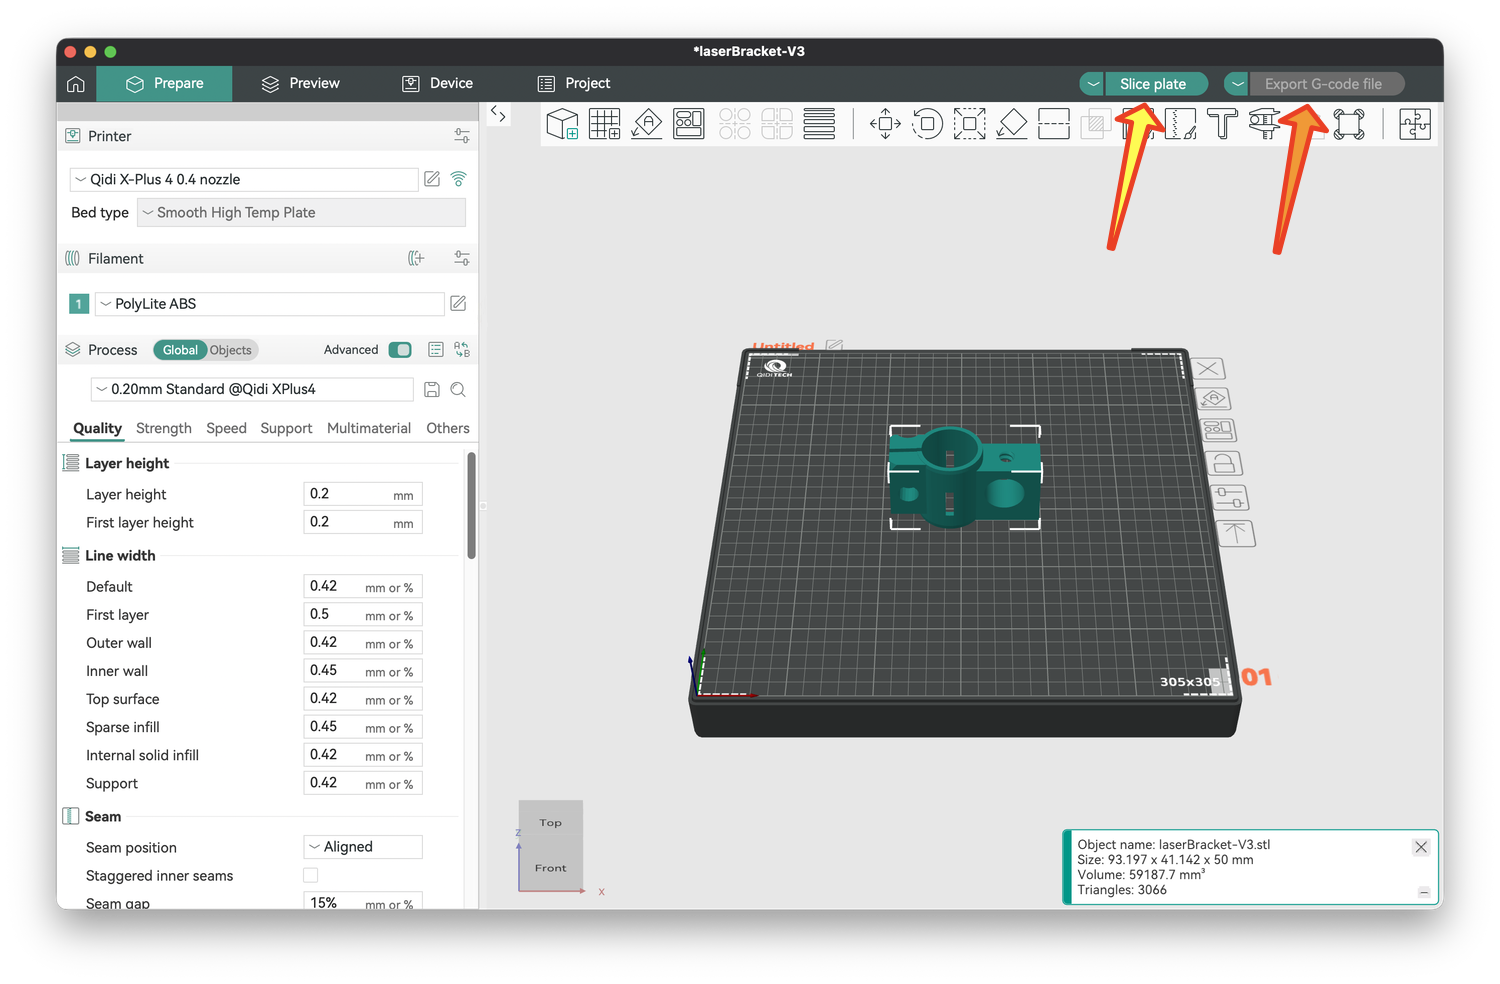Viewport: 1500px width, 984px height.
Task: Switch to the Preview tab
Action: (x=300, y=83)
